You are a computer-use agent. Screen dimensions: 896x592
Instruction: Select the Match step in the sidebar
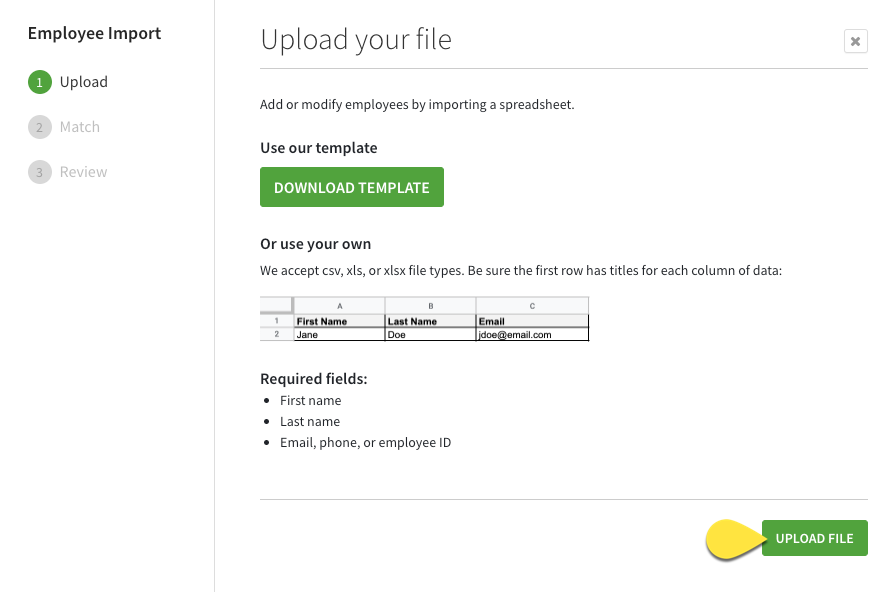point(80,127)
